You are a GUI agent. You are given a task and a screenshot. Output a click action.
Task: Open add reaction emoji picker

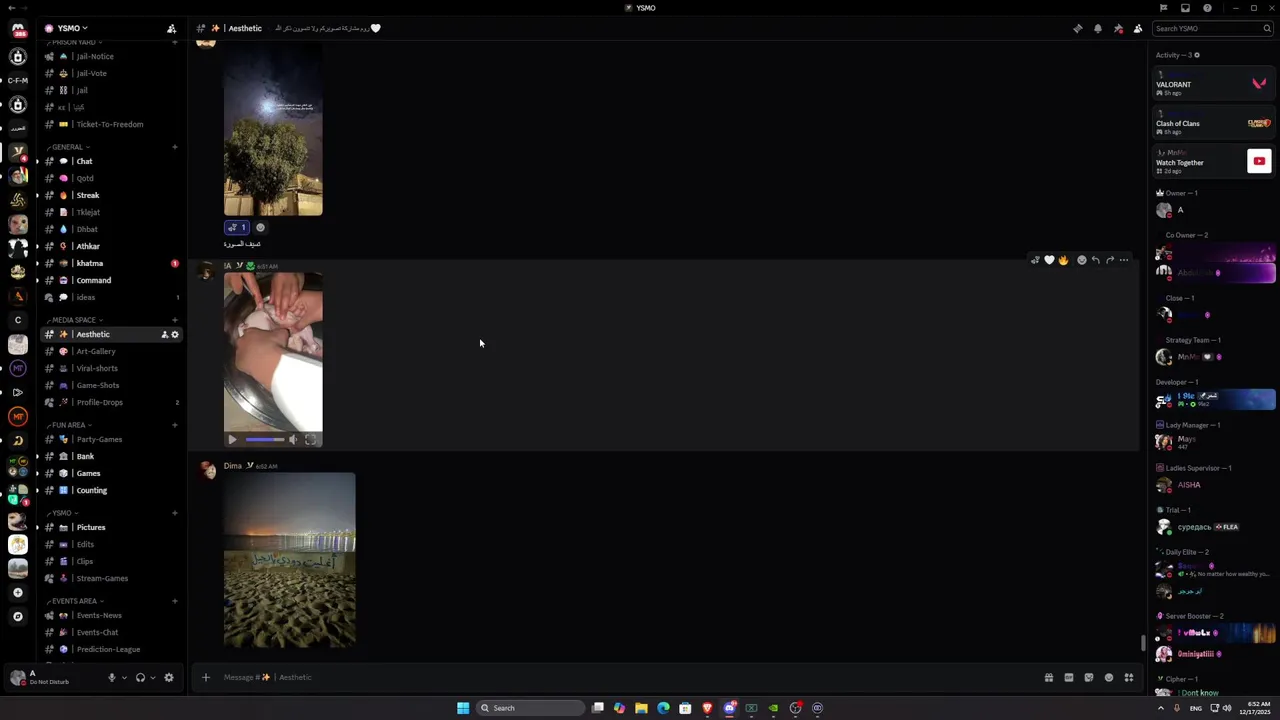[1081, 260]
